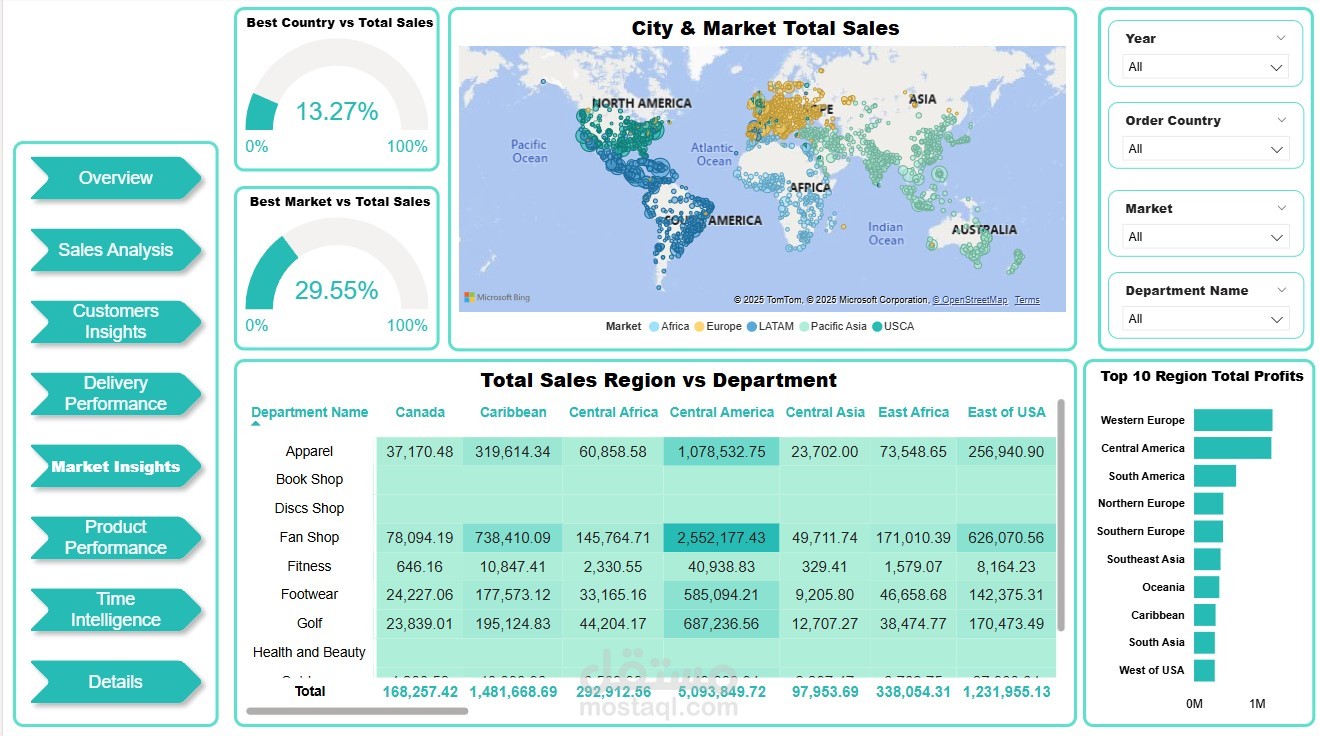Click the Europe legend marker
The width and height of the screenshot is (1319, 736).
pyautogui.click(x=699, y=326)
